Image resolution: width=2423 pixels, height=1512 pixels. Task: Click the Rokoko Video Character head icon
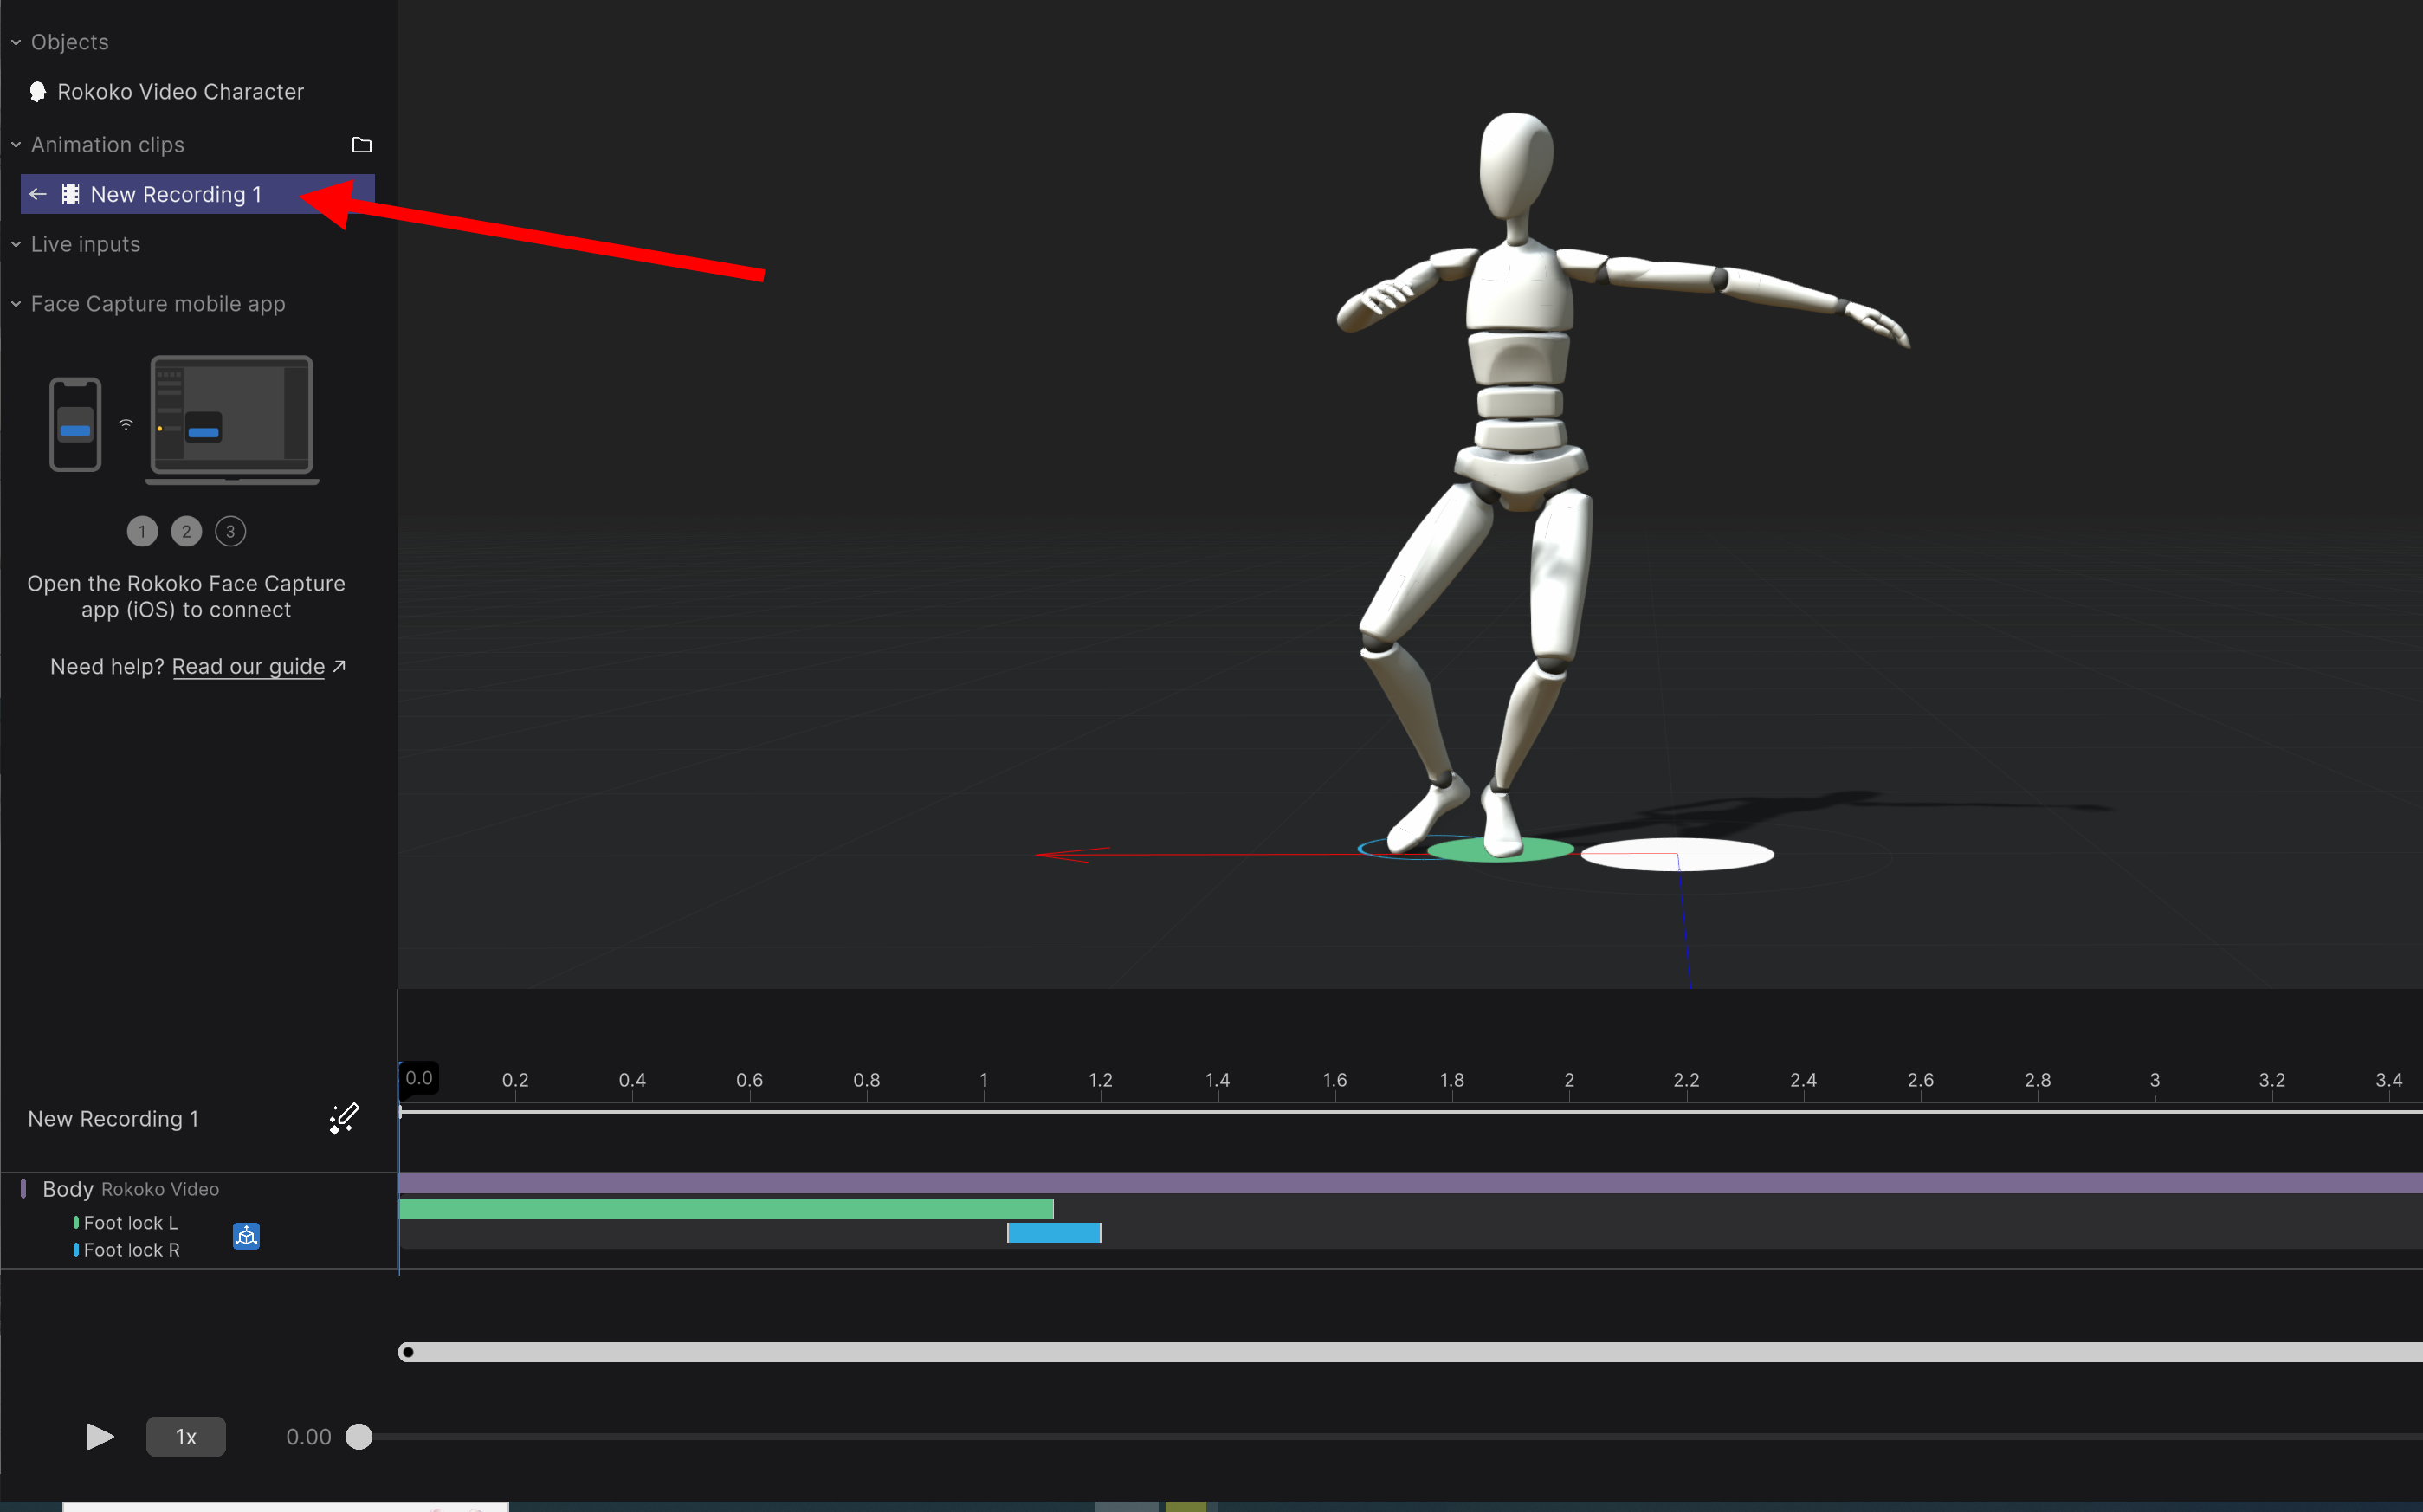(38, 92)
